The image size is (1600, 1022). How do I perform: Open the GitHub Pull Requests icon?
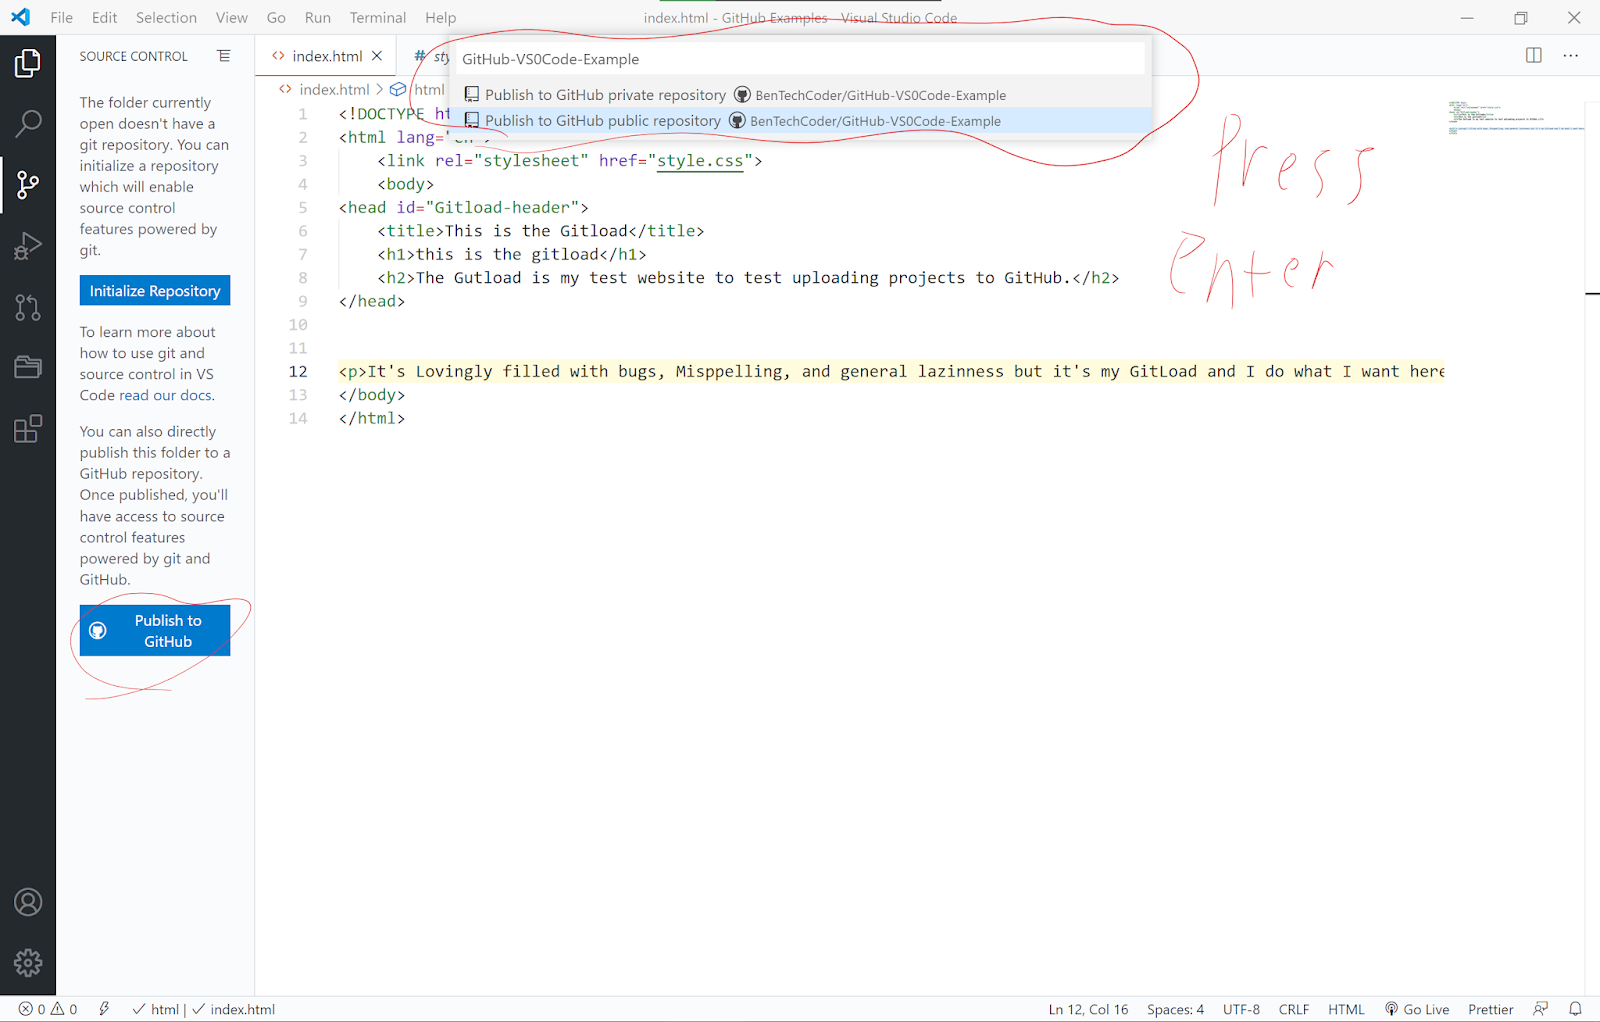(28, 307)
